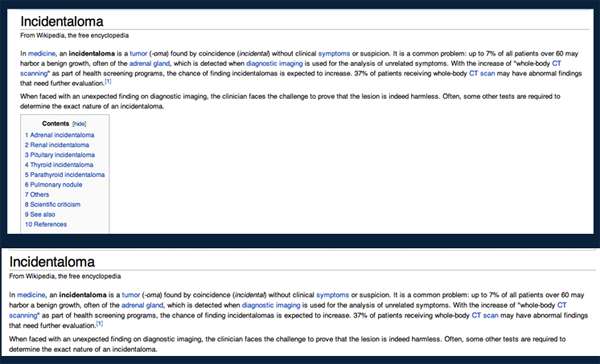The height and width of the screenshot is (364, 600).
Task: Follow the 'CT scan' link in lower article copy
Action: click(485, 316)
